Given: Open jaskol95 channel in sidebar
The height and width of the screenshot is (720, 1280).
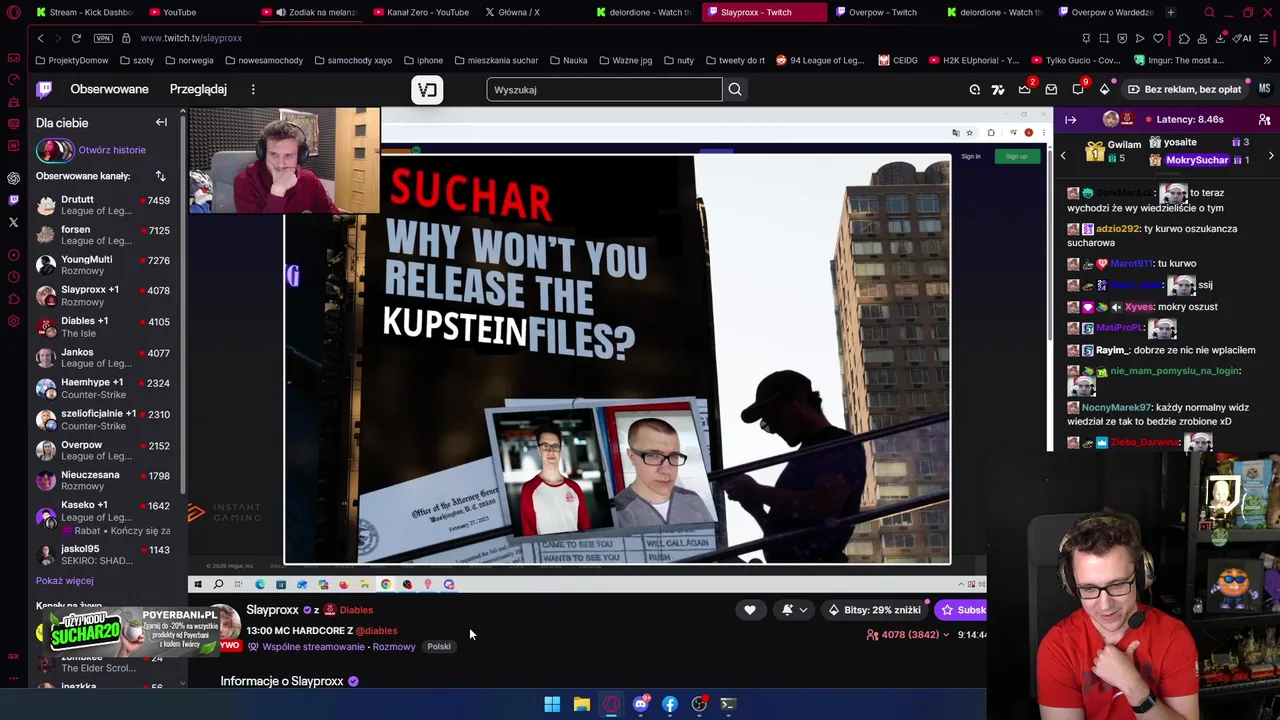Looking at the screenshot, I should pos(103,554).
